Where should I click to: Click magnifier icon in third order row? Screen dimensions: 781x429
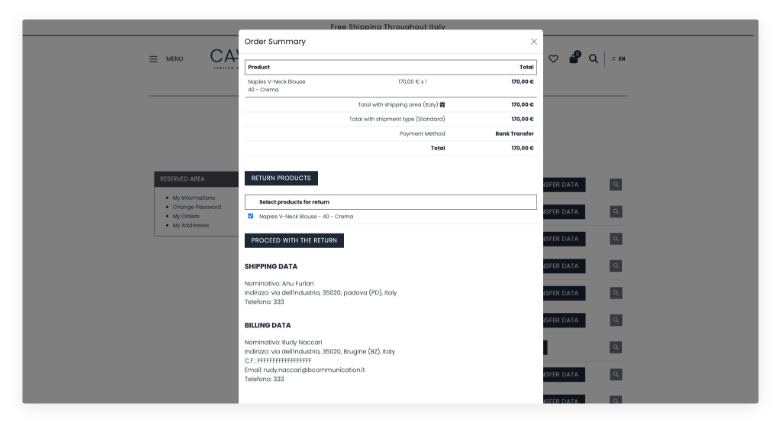pos(615,239)
